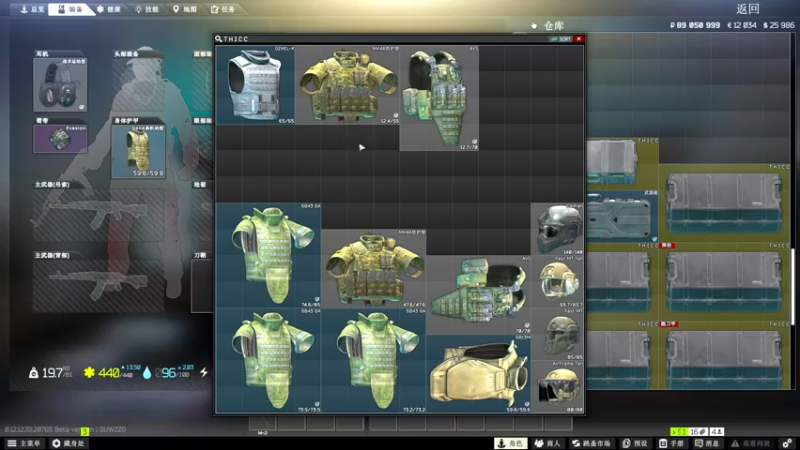Image resolution: width=800 pixels, height=450 pixels.
Task: Select the 6B43 armor with 73.2/73.2 durability
Action: click(x=373, y=360)
